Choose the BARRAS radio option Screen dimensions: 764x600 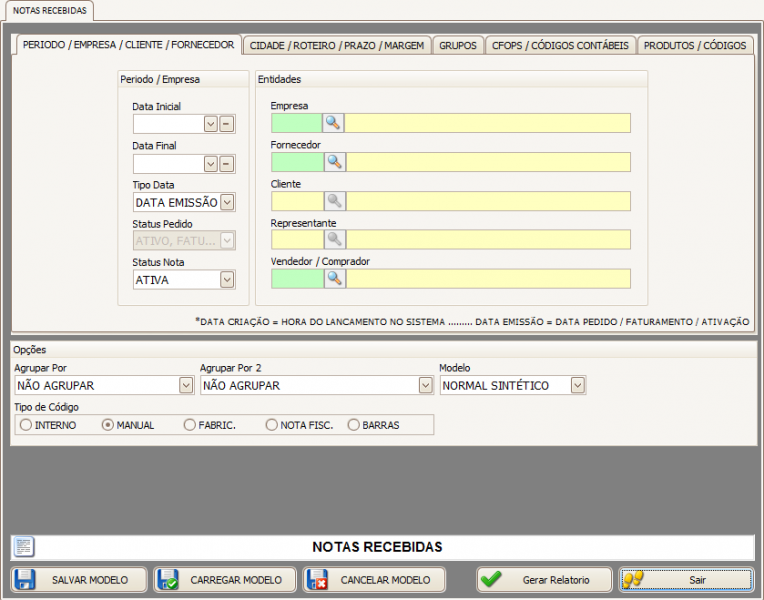(353, 425)
